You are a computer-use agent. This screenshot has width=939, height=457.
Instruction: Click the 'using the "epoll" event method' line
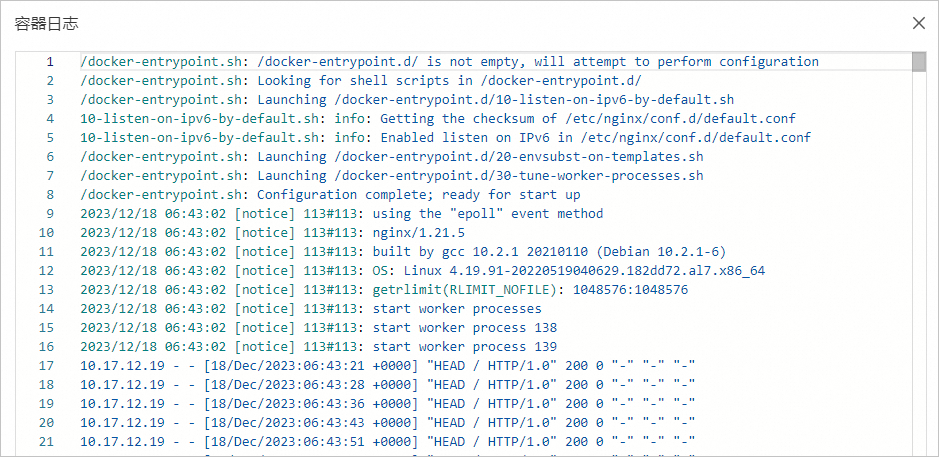coord(341,214)
